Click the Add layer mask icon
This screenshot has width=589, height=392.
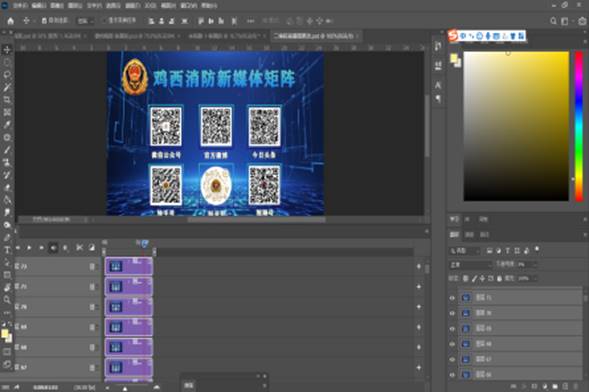point(534,386)
